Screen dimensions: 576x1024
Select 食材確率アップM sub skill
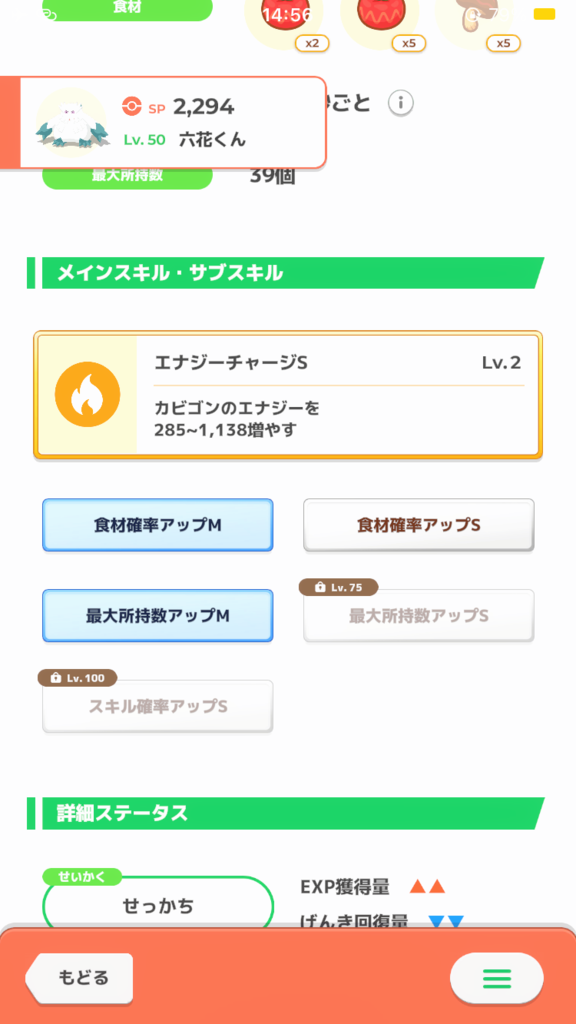point(157,525)
